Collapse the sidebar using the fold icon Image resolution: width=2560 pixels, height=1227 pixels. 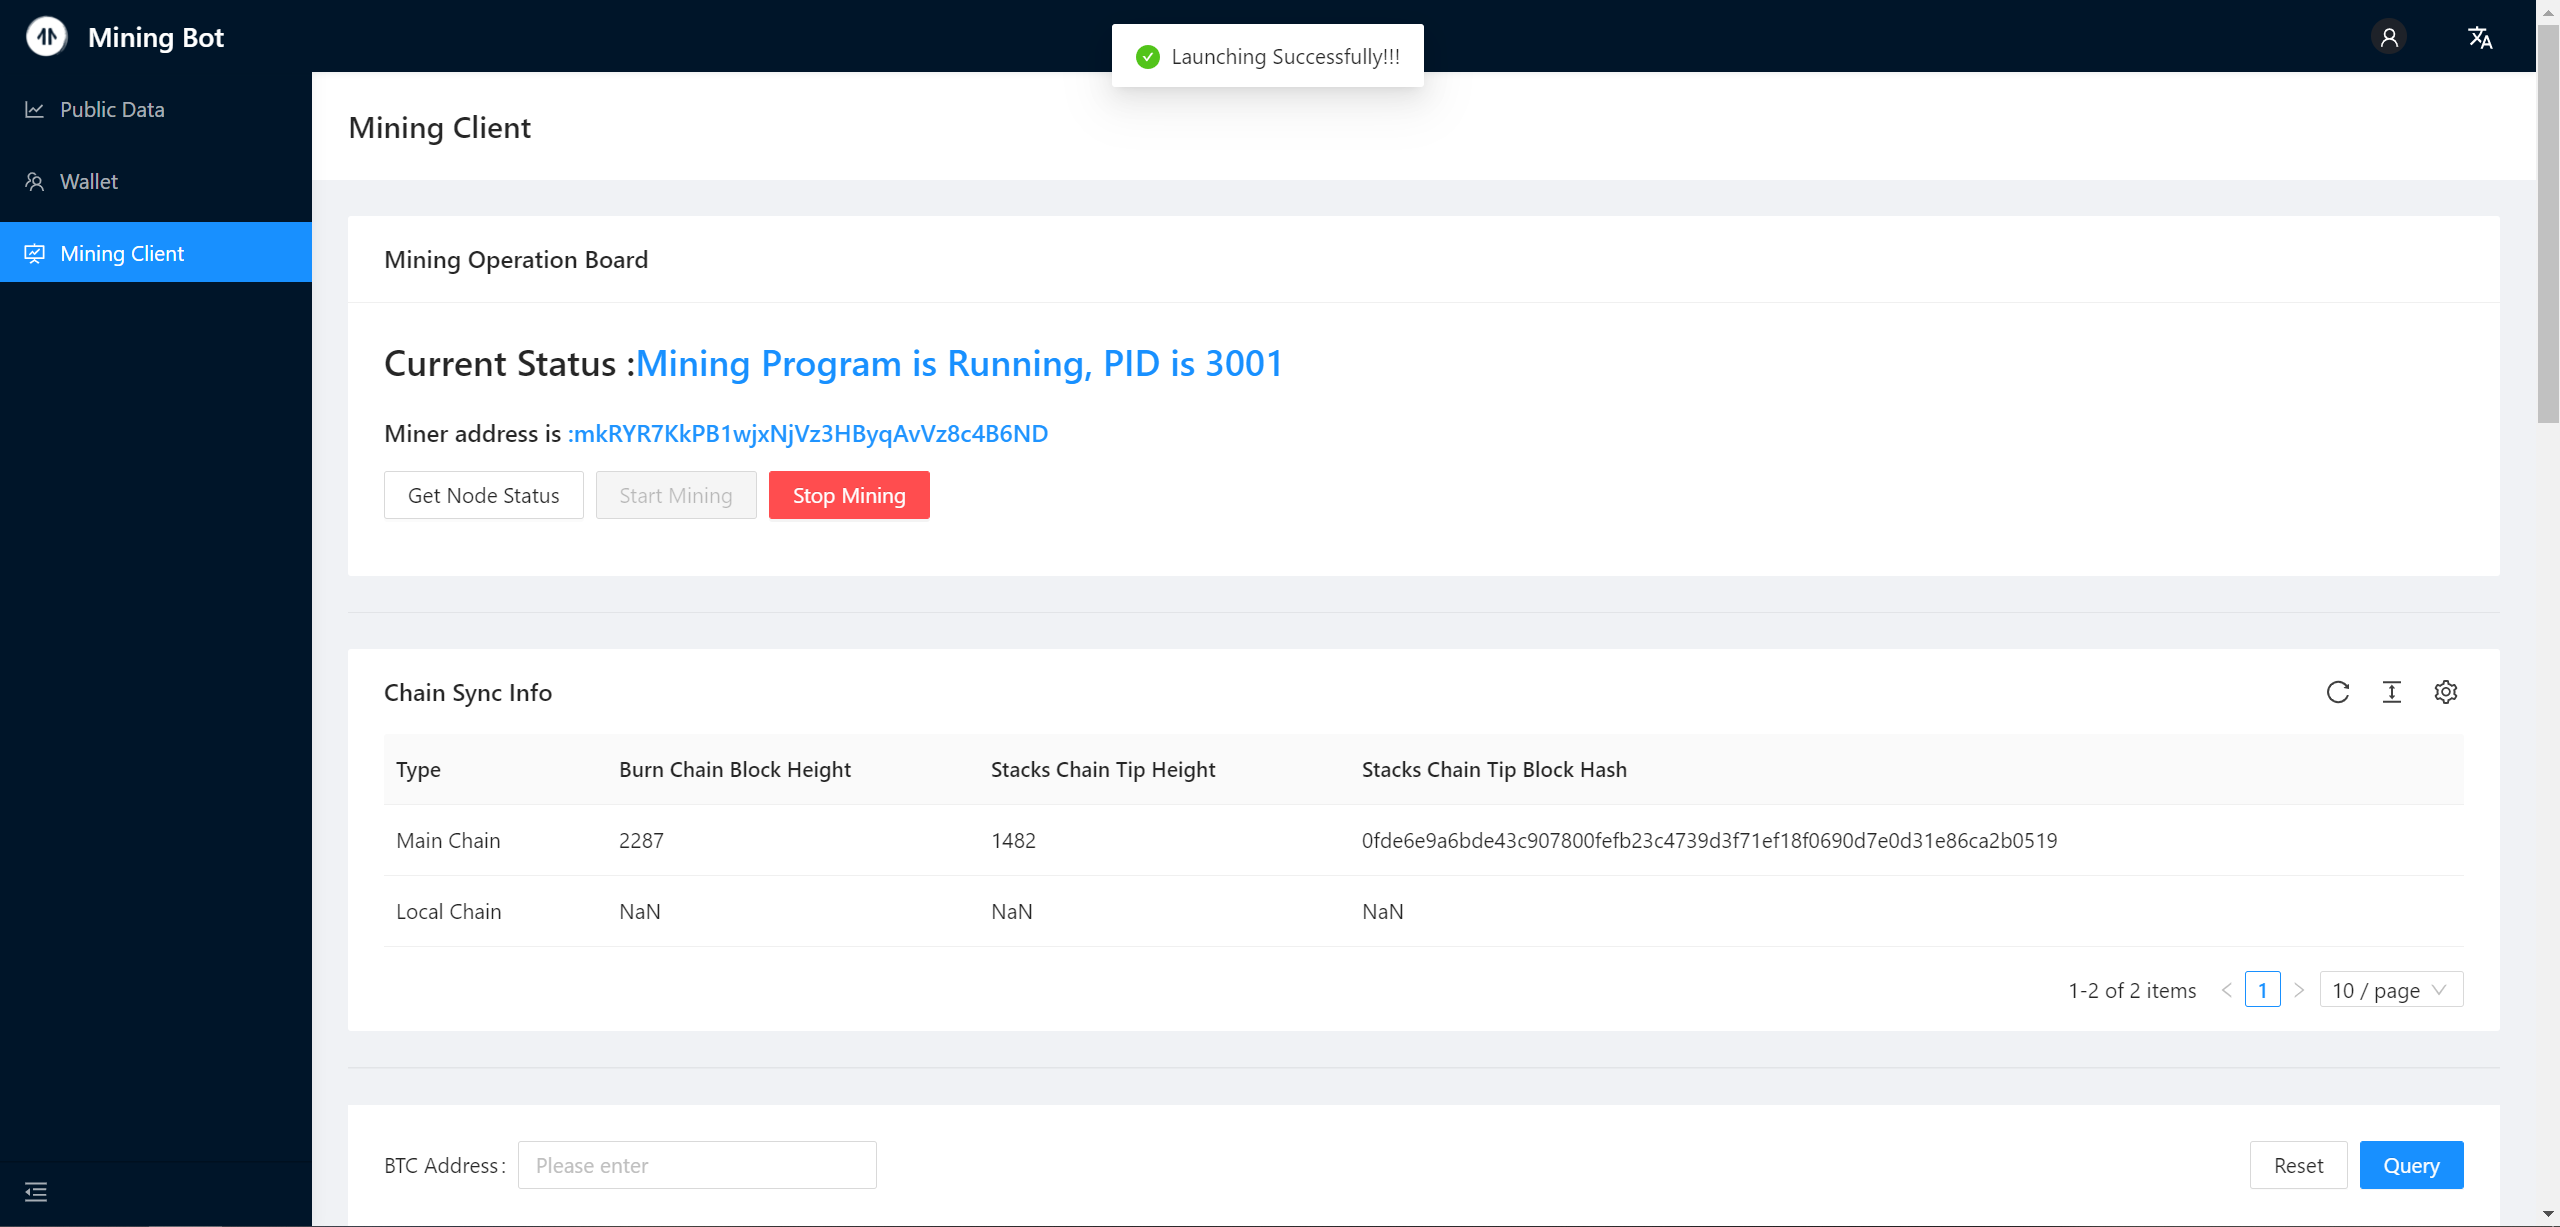click(x=36, y=1191)
